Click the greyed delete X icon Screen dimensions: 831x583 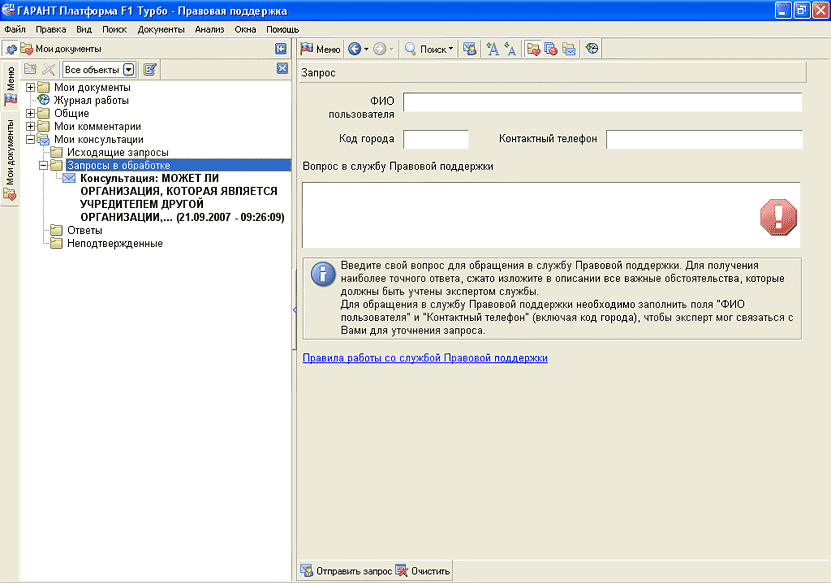tap(49, 69)
